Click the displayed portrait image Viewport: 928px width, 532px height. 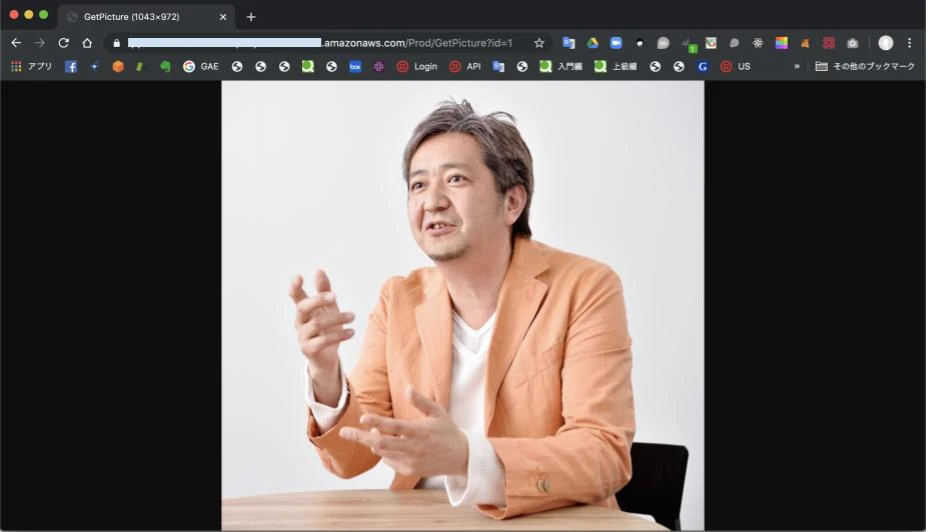[463, 305]
